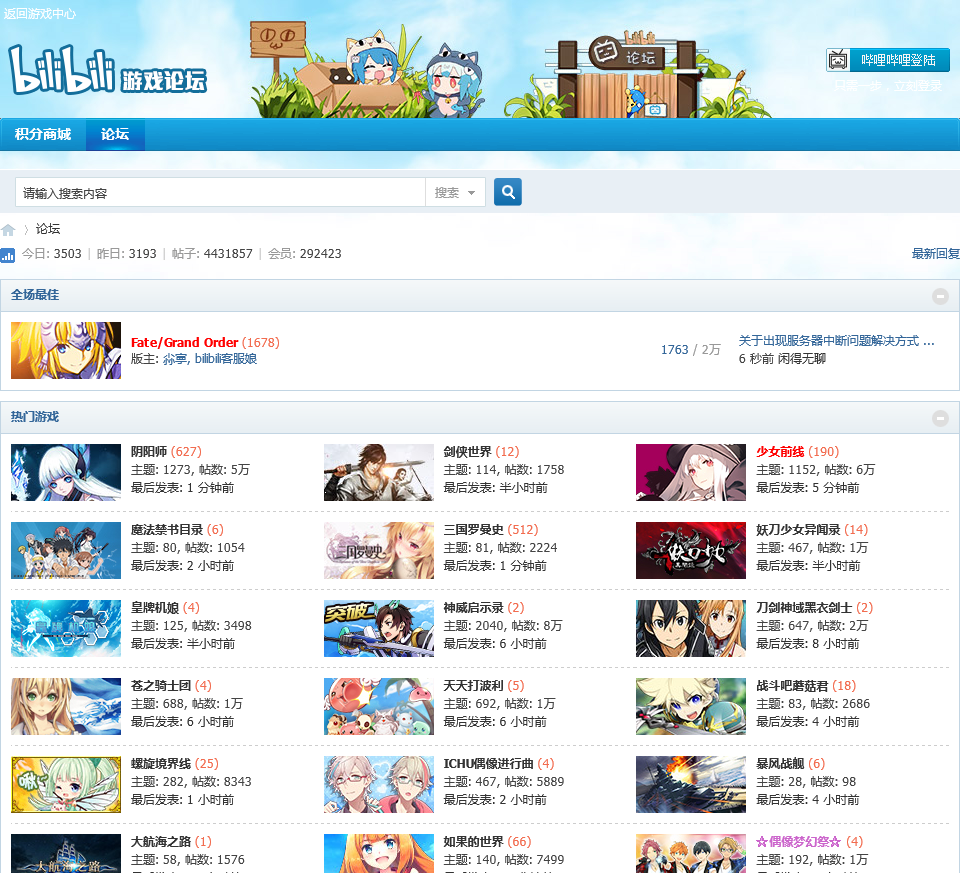Viewport: 960px width, 873px height.
Task: Open the 剑侠世界 forum link
Action: pos(467,451)
